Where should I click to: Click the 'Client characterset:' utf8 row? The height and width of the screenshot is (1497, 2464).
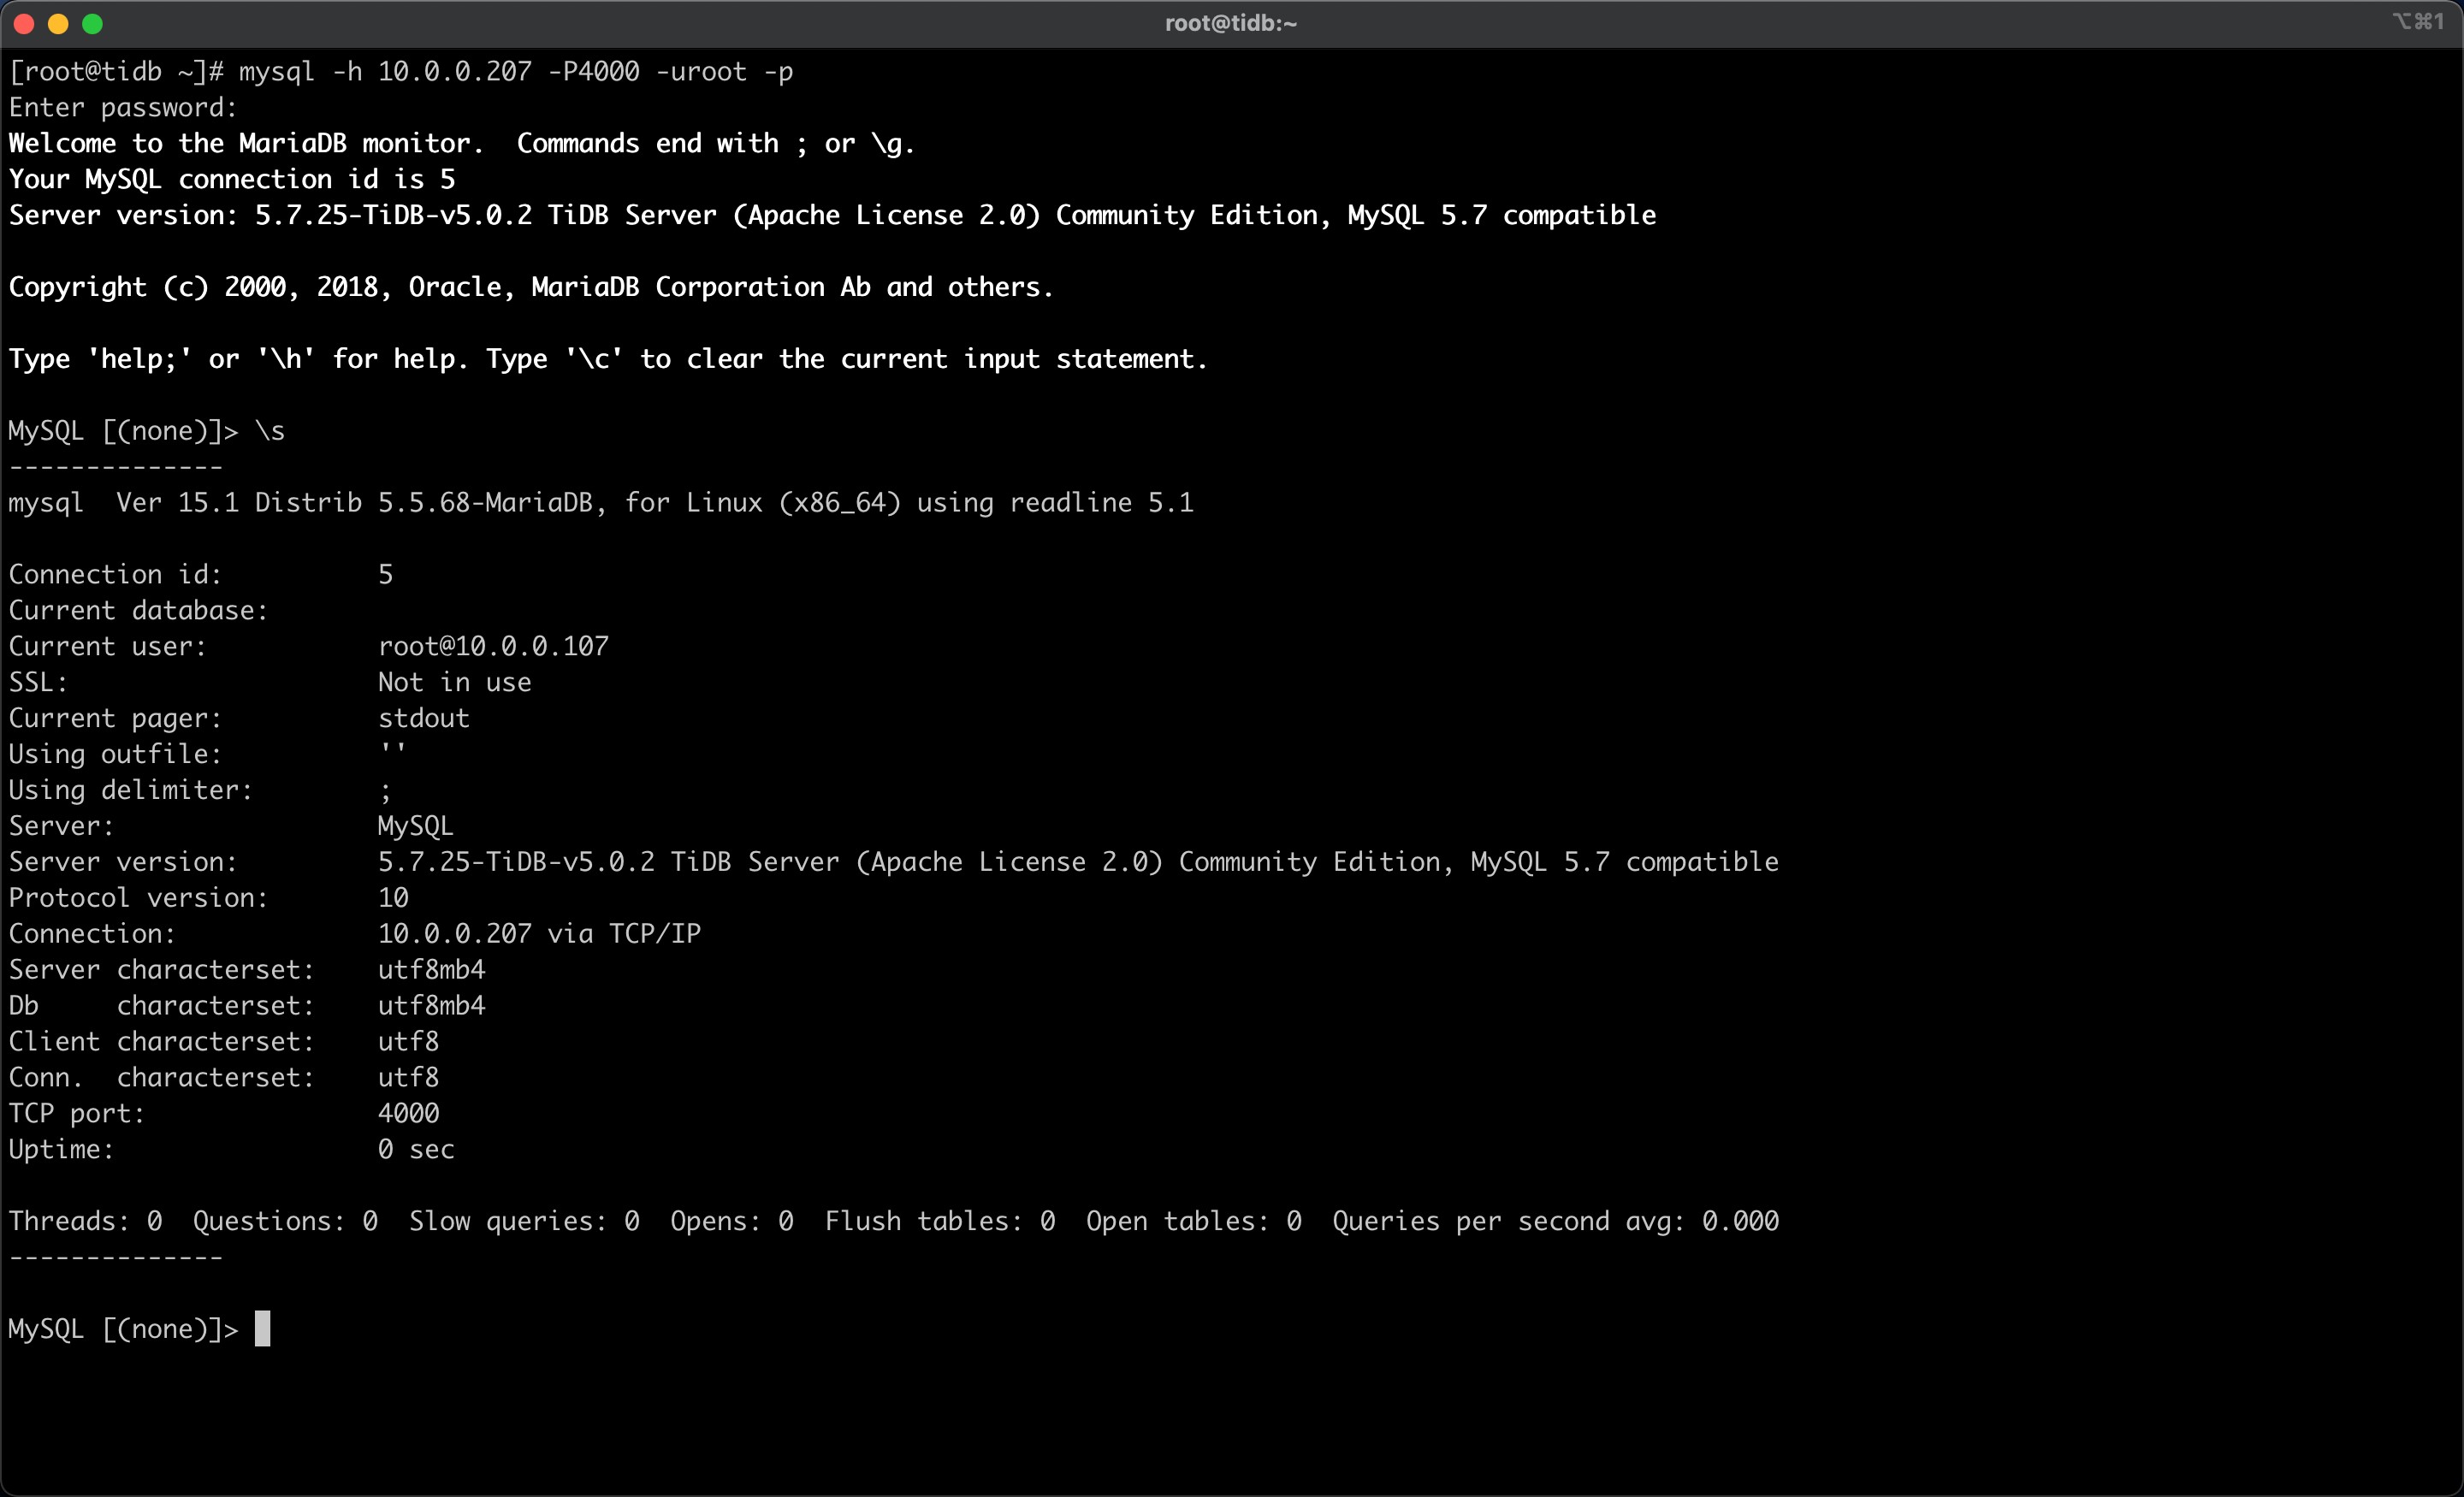[224, 1043]
